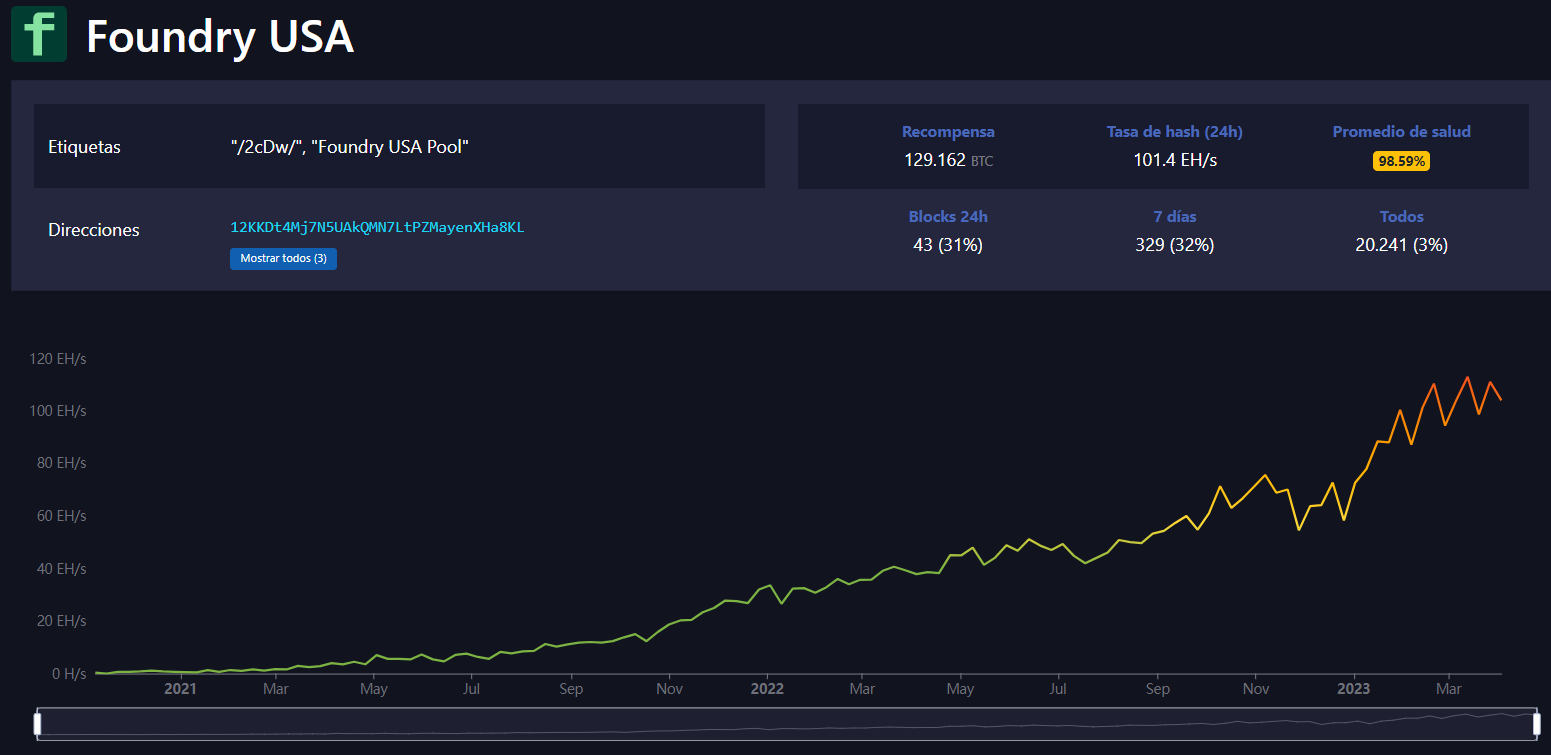The width and height of the screenshot is (1551, 755).
Task: Click the middle of the timeline range bar
Action: [x=787, y=724]
